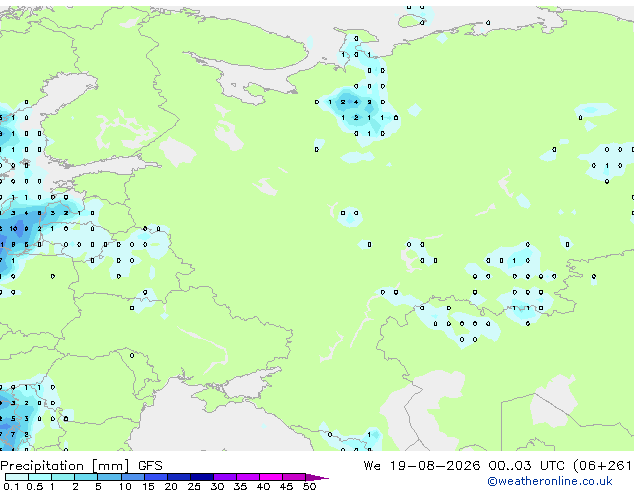
Task: Click the '00..03 UTC' time label
Action: [x=526, y=466]
